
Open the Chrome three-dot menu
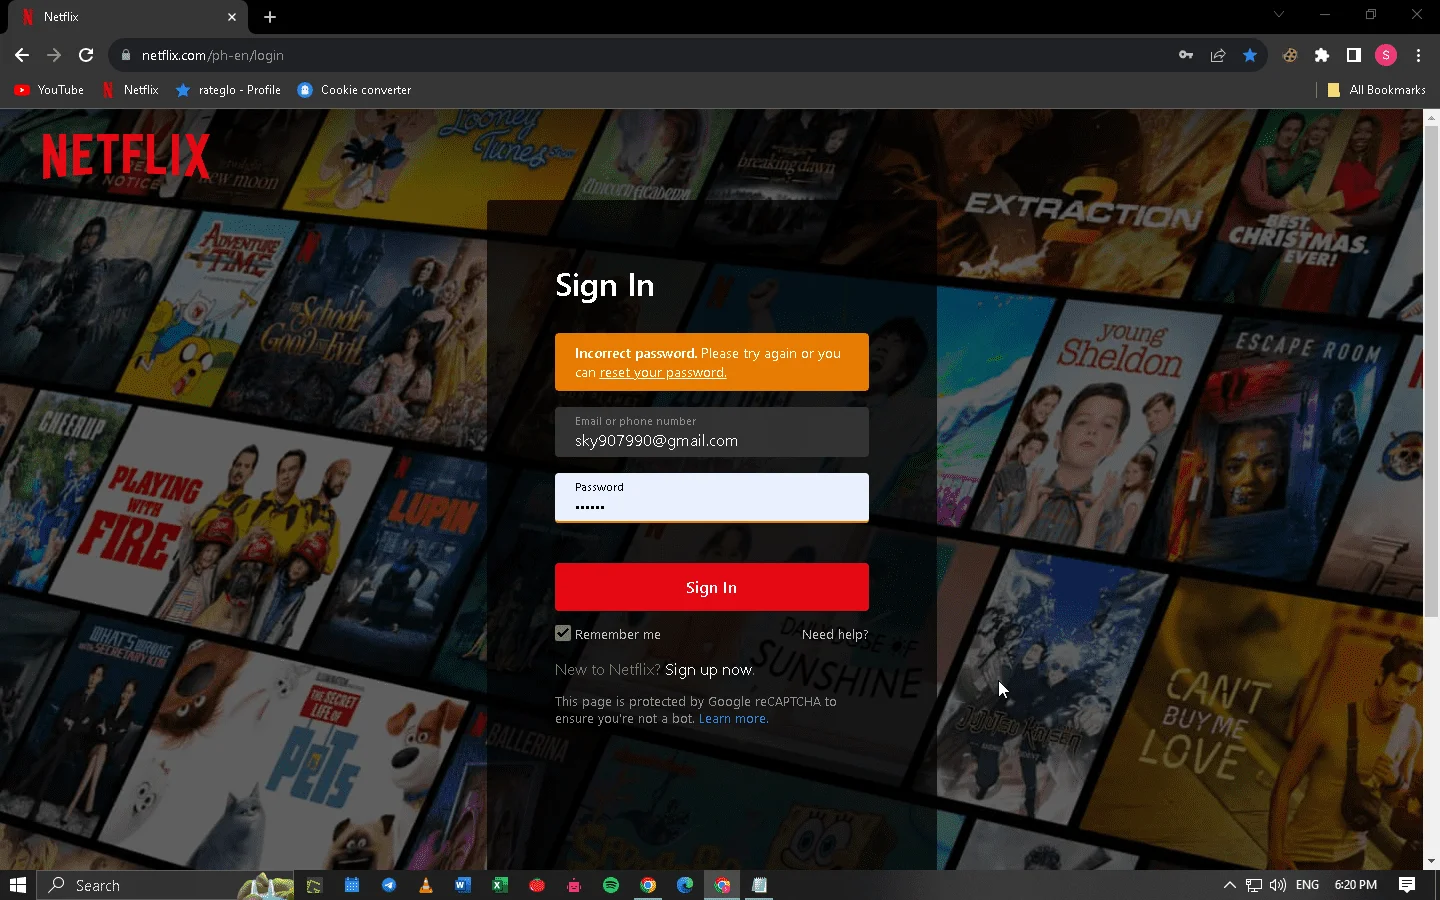click(x=1418, y=55)
